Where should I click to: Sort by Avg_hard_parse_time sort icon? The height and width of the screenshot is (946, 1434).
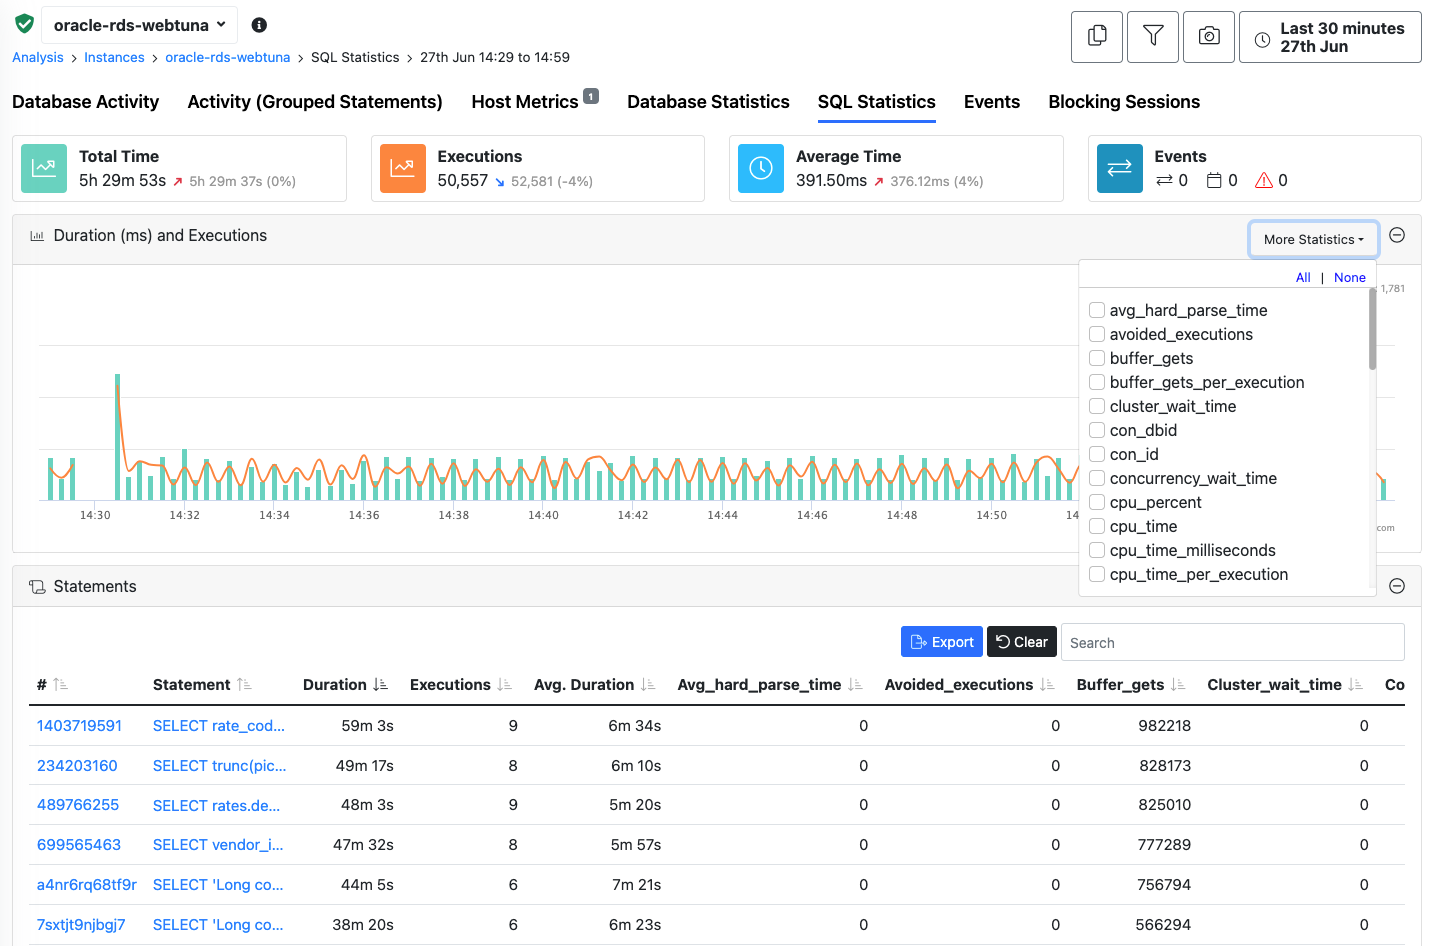click(855, 685)
